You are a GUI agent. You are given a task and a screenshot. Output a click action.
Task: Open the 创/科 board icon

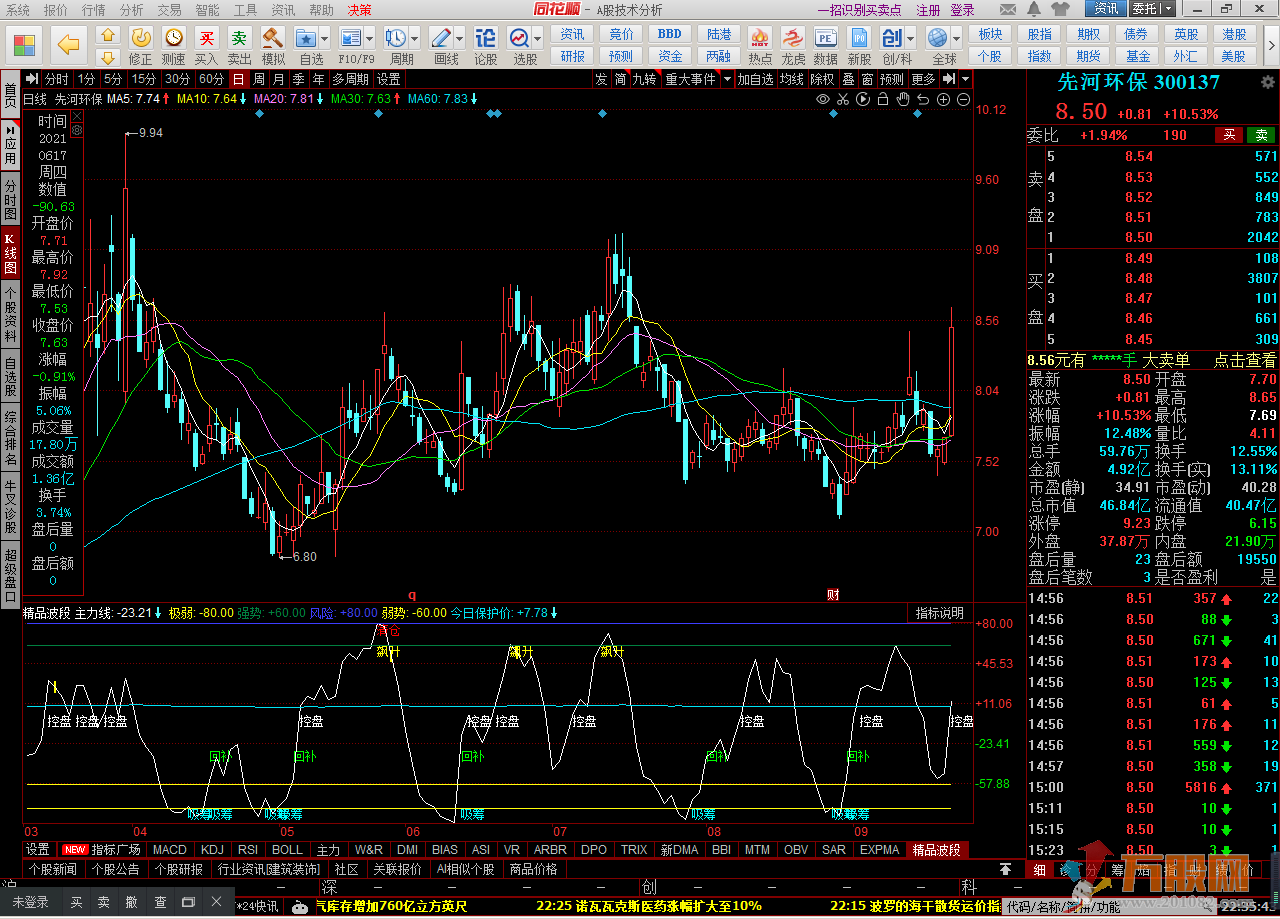[892, 38]
